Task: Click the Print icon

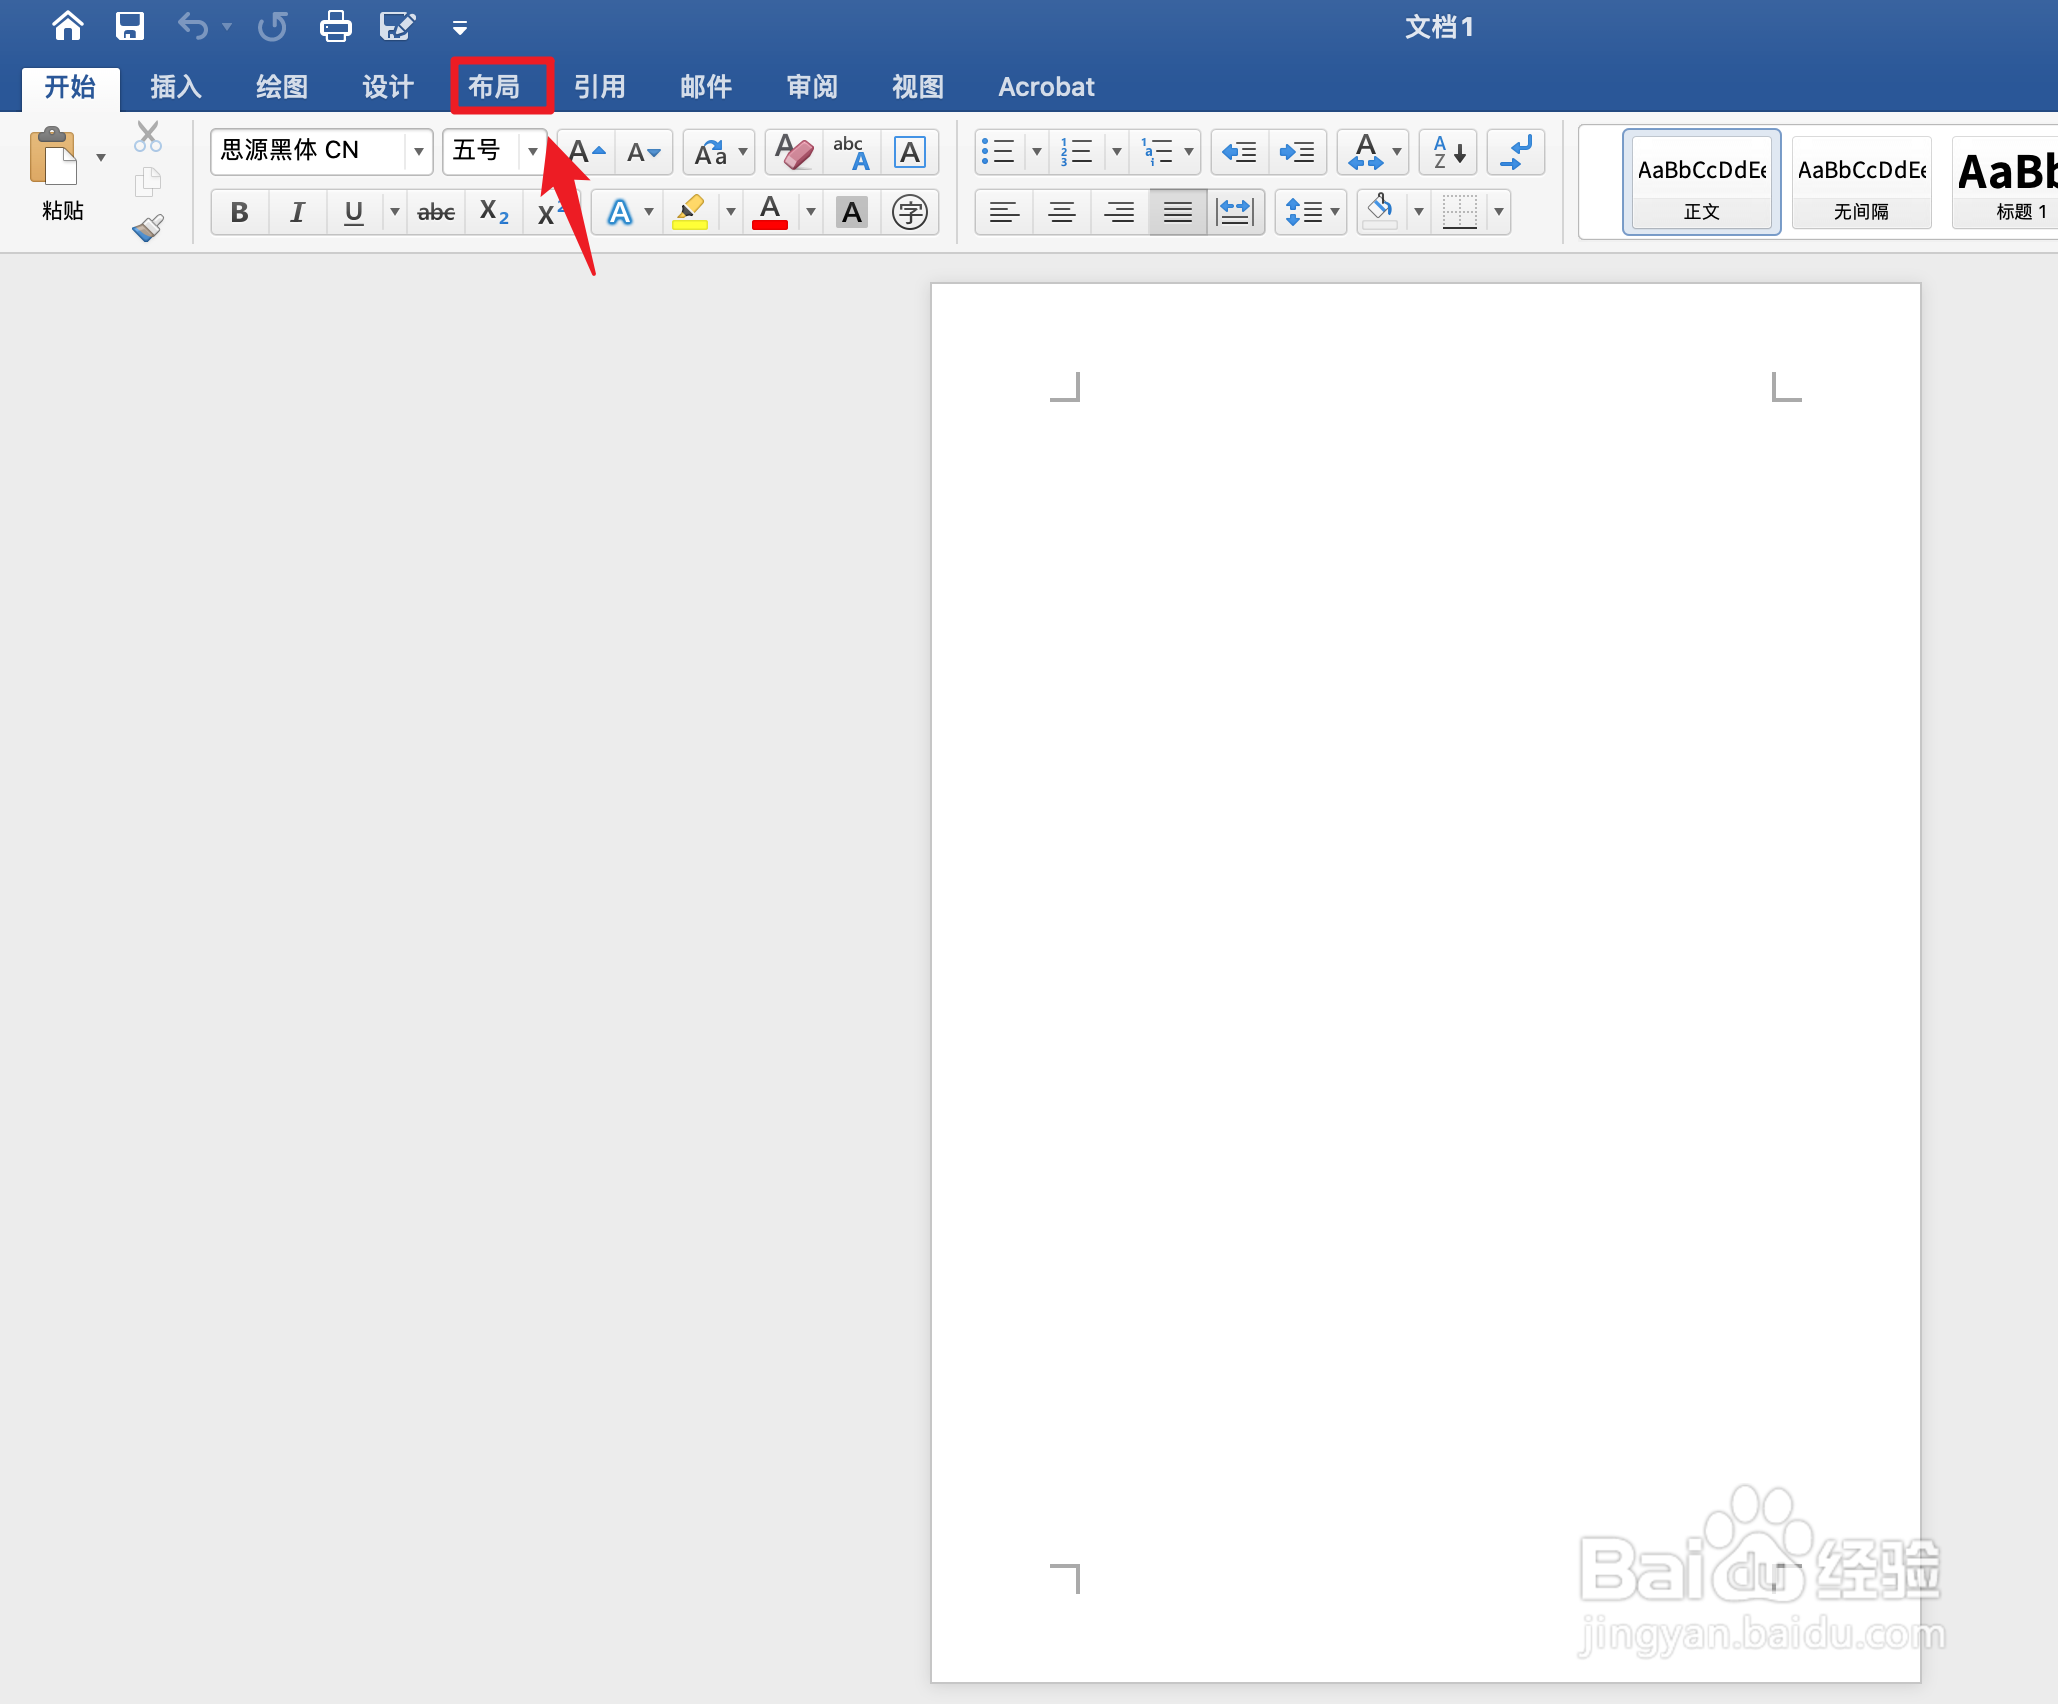Action: [335, 26]
